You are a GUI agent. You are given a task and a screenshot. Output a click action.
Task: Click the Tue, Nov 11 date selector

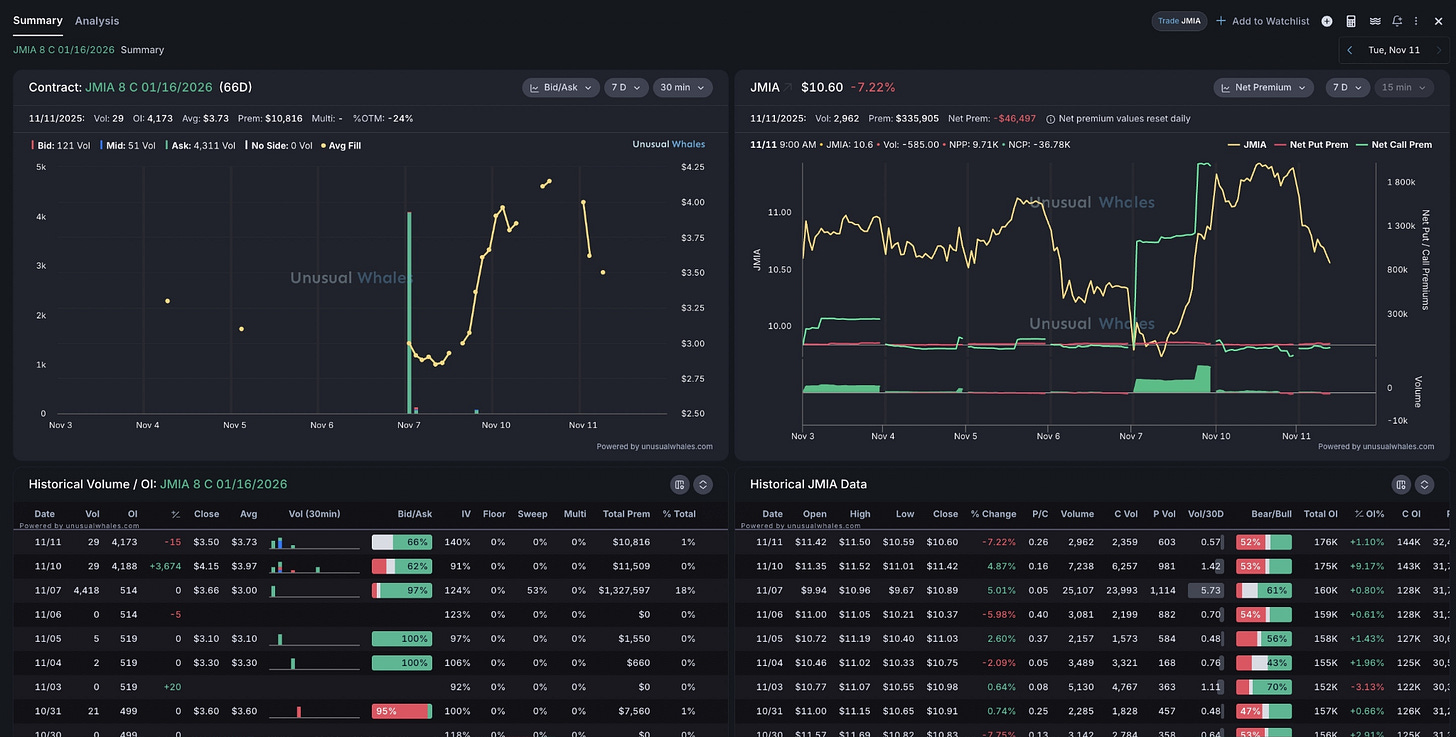[x=1394, y=50]
